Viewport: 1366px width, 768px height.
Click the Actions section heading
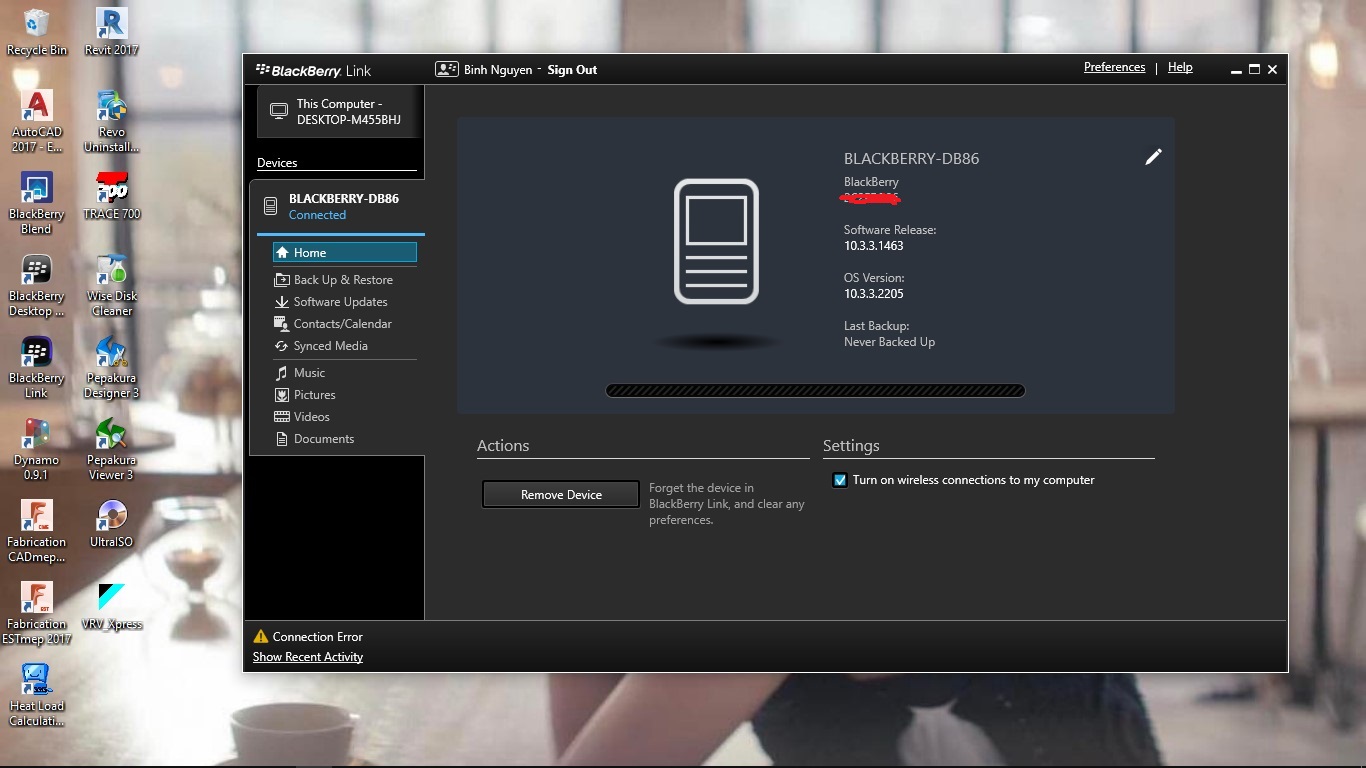(503, 446)
